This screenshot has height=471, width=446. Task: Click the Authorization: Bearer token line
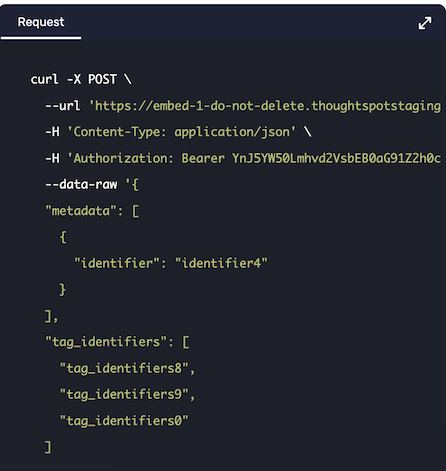point(243,158)
